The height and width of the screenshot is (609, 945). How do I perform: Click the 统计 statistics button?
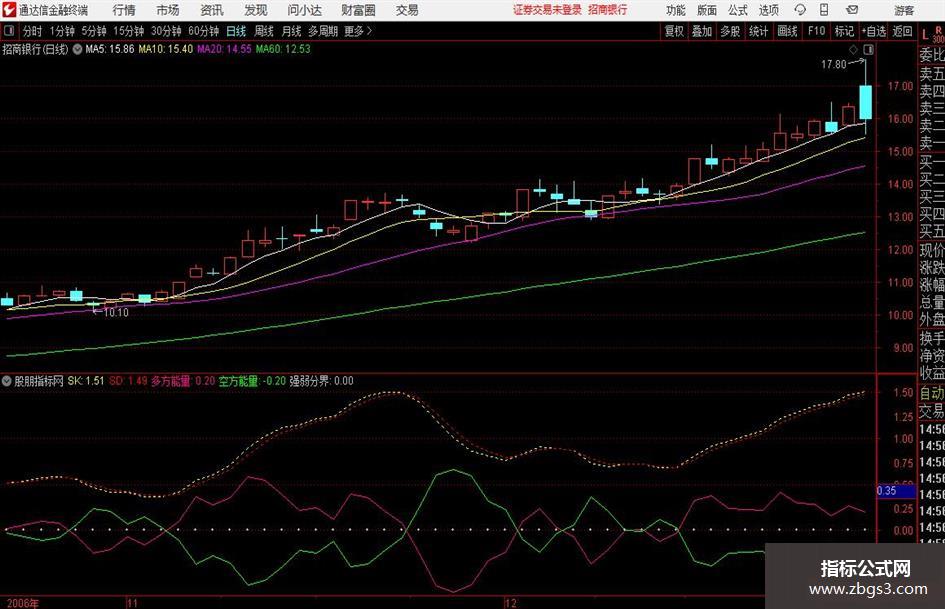click(758, 31)
